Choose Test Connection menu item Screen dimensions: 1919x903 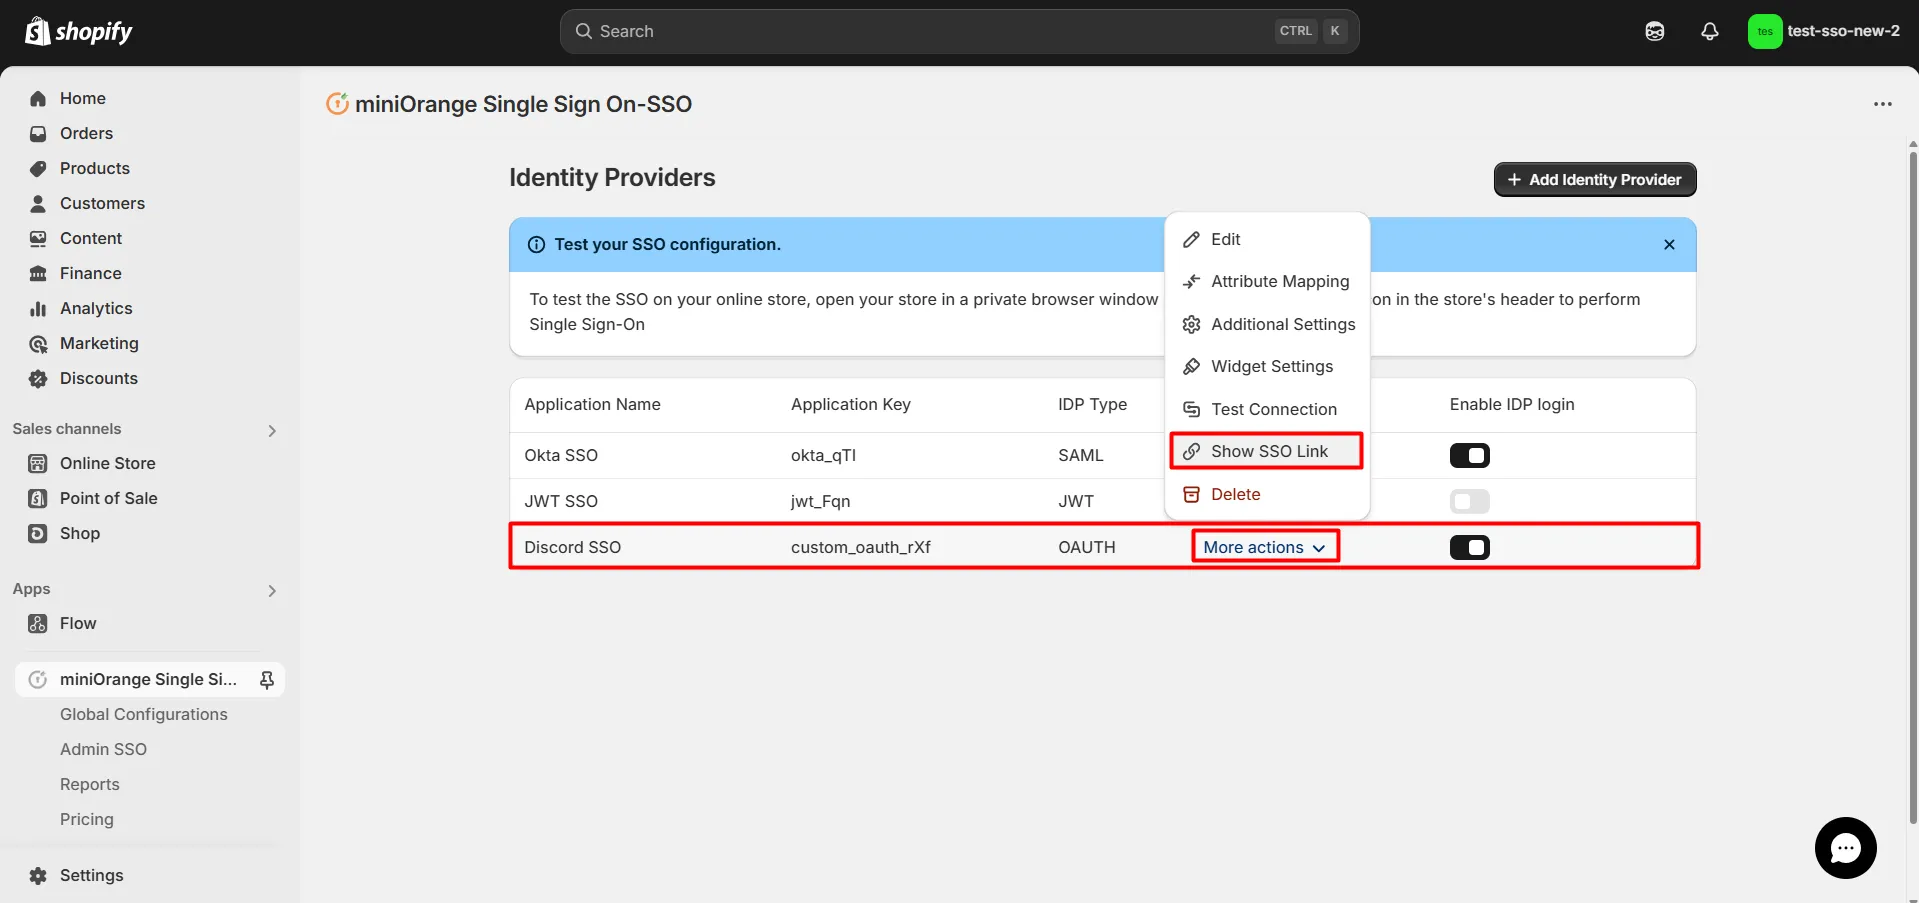click(1267, 410)
